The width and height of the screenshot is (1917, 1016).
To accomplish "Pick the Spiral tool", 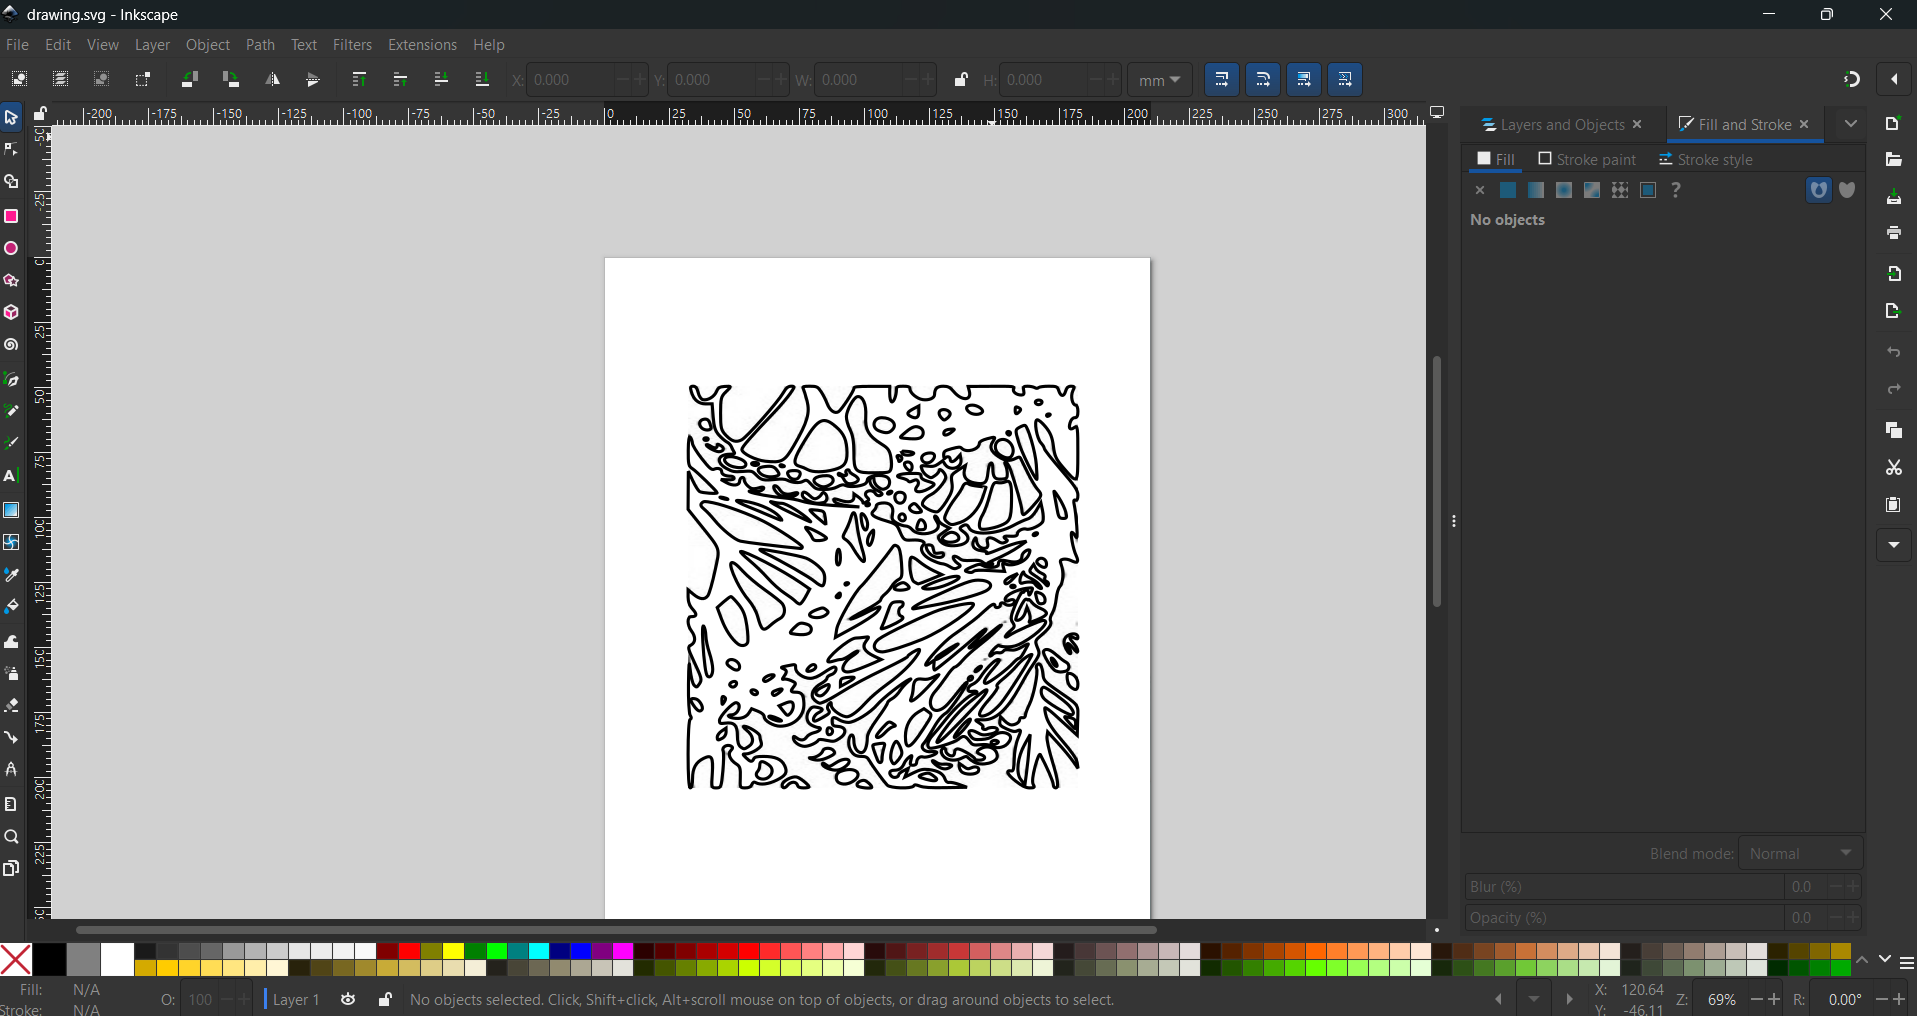I will pyautogui.click(x=11, y=345).
